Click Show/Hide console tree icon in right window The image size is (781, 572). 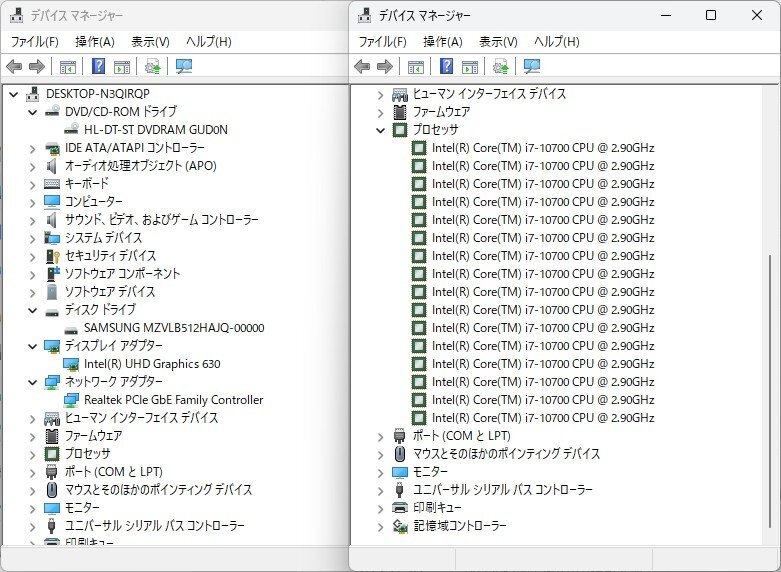[416, 66]
